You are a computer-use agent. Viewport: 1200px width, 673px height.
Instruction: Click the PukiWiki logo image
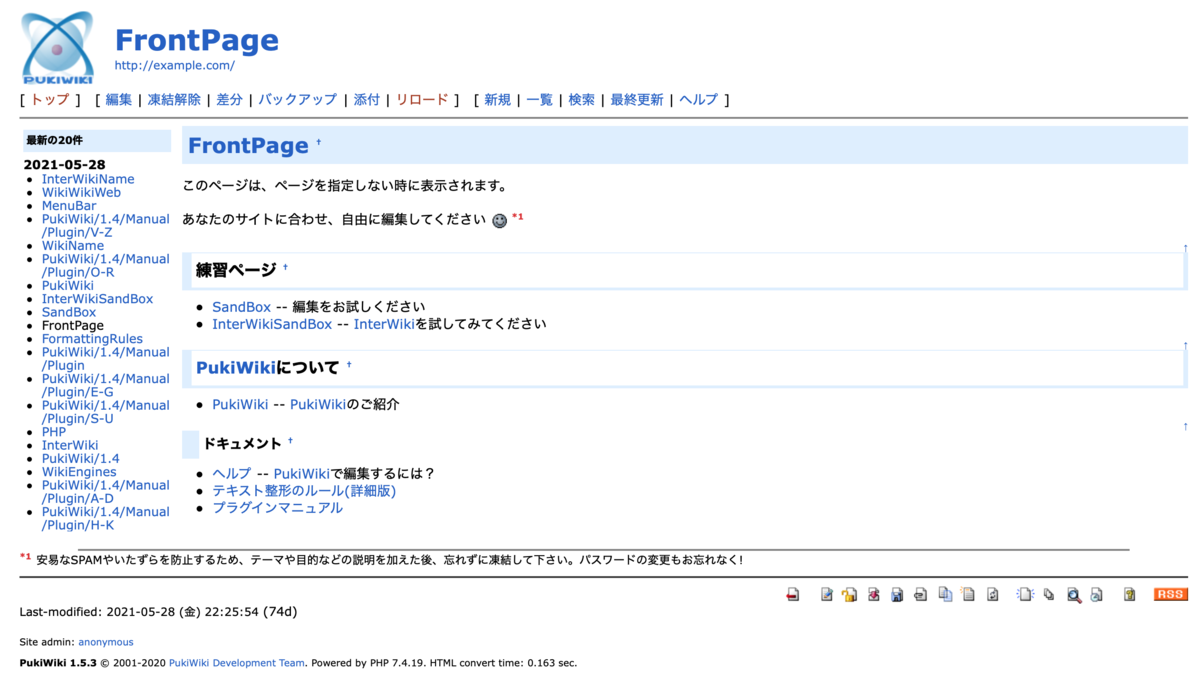(57, 47)
